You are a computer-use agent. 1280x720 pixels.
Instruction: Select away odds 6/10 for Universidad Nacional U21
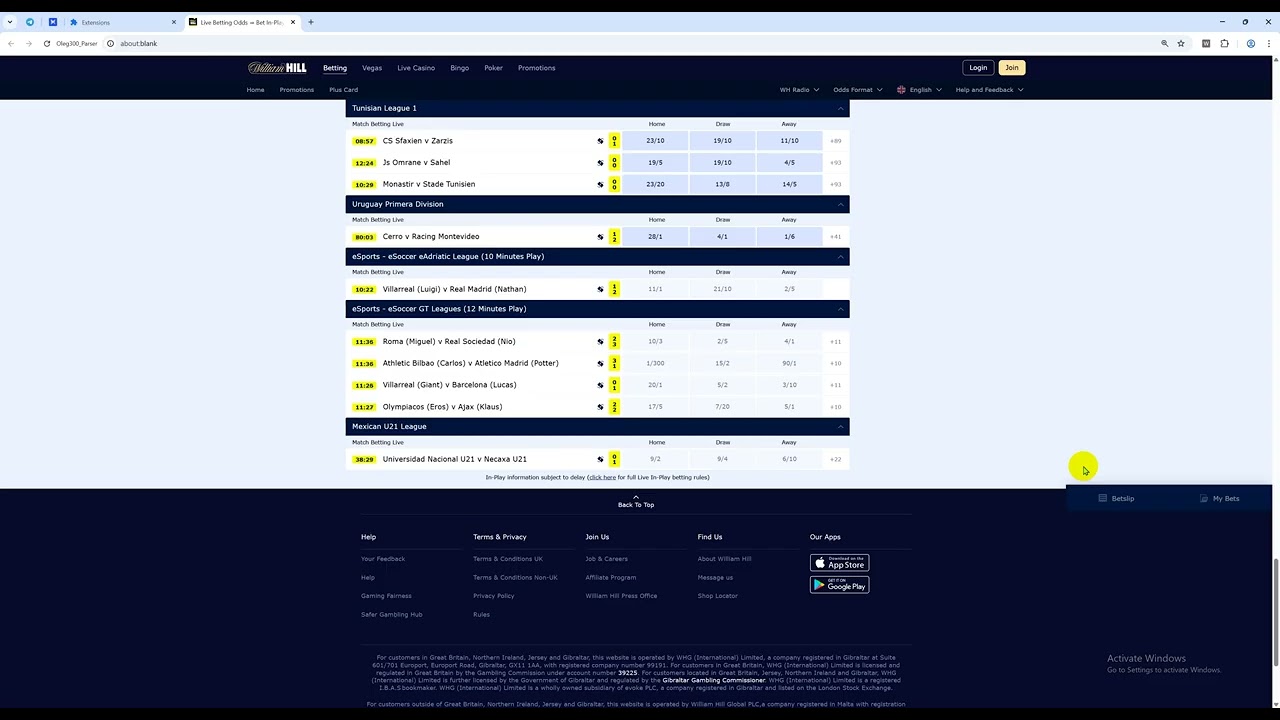[x=789, y=460]
